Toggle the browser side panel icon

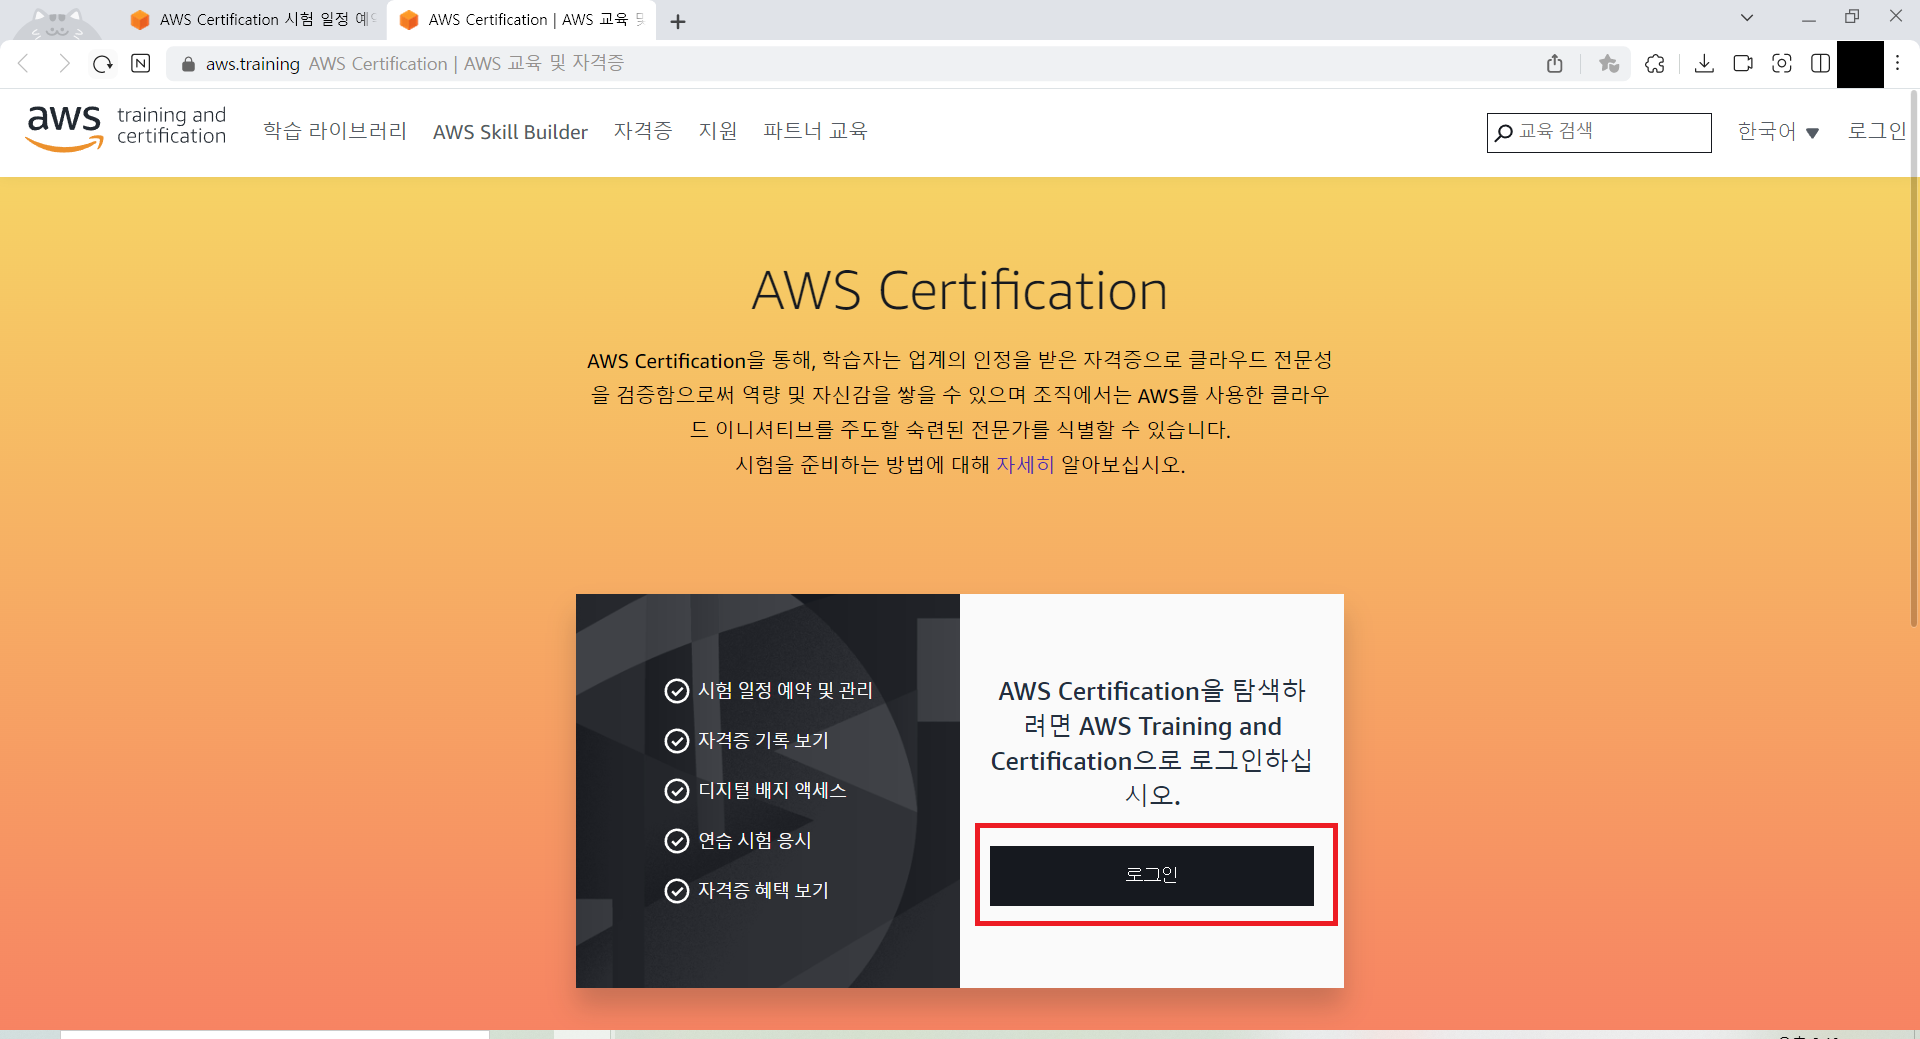[1821, 64]
